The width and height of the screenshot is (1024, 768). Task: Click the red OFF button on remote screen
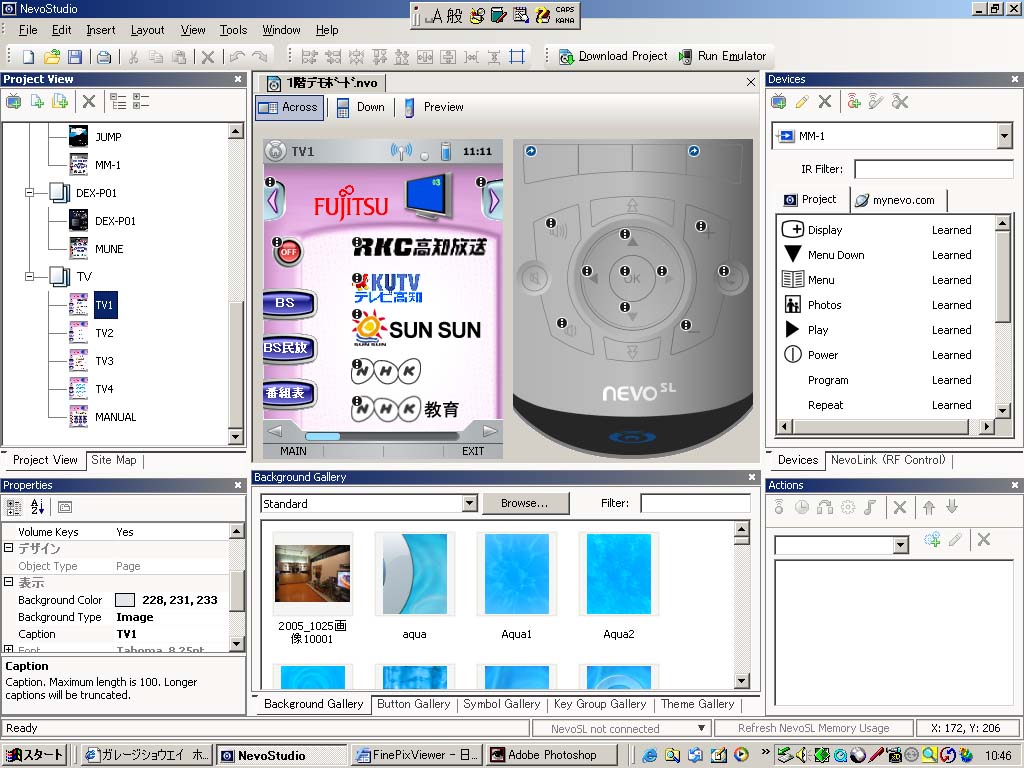[289, 252]
